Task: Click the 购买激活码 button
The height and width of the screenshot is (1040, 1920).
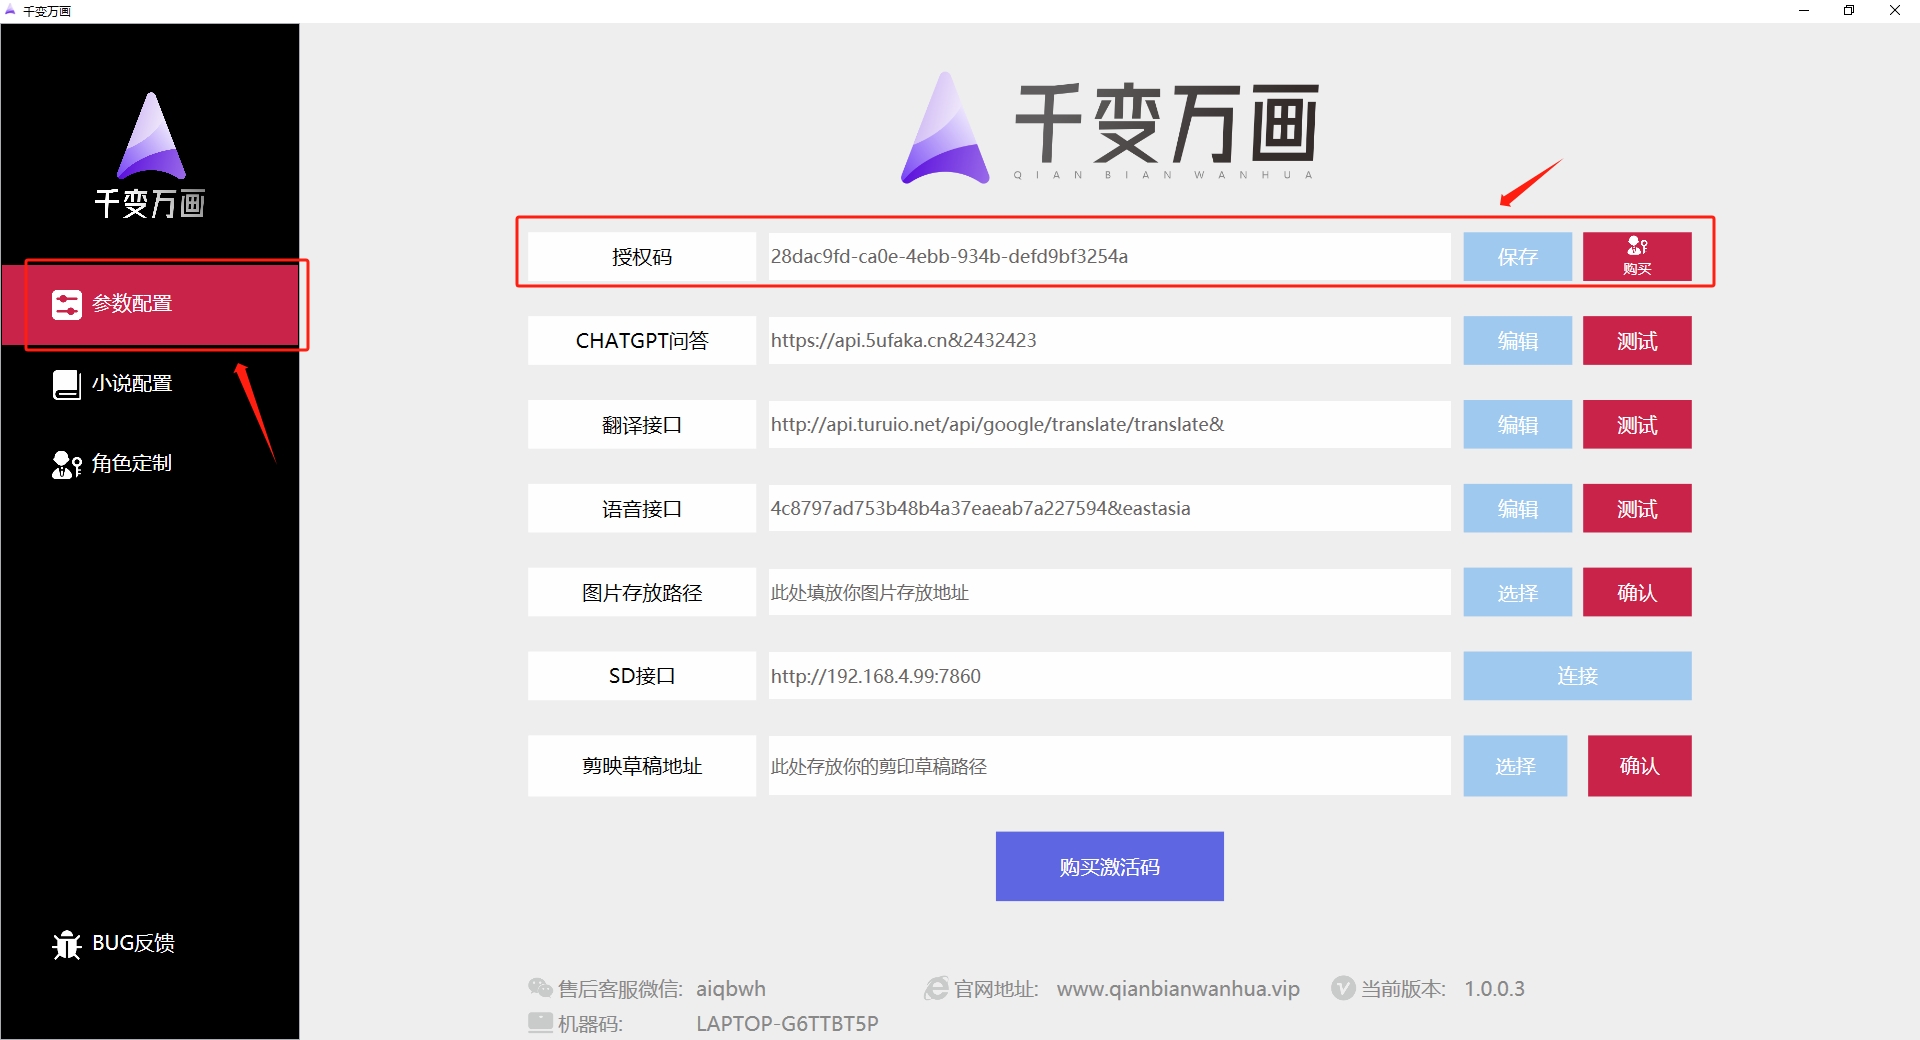Action: pos(1110,866)
